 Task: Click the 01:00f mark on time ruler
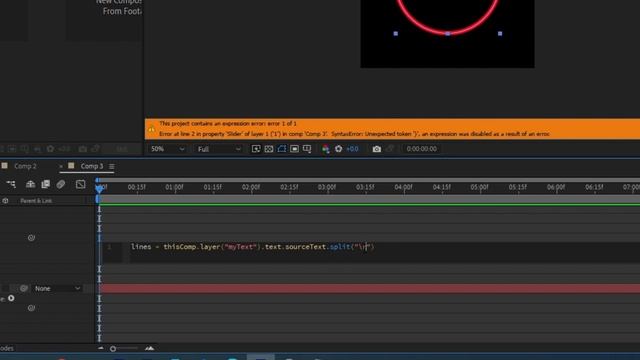point(174,187)
